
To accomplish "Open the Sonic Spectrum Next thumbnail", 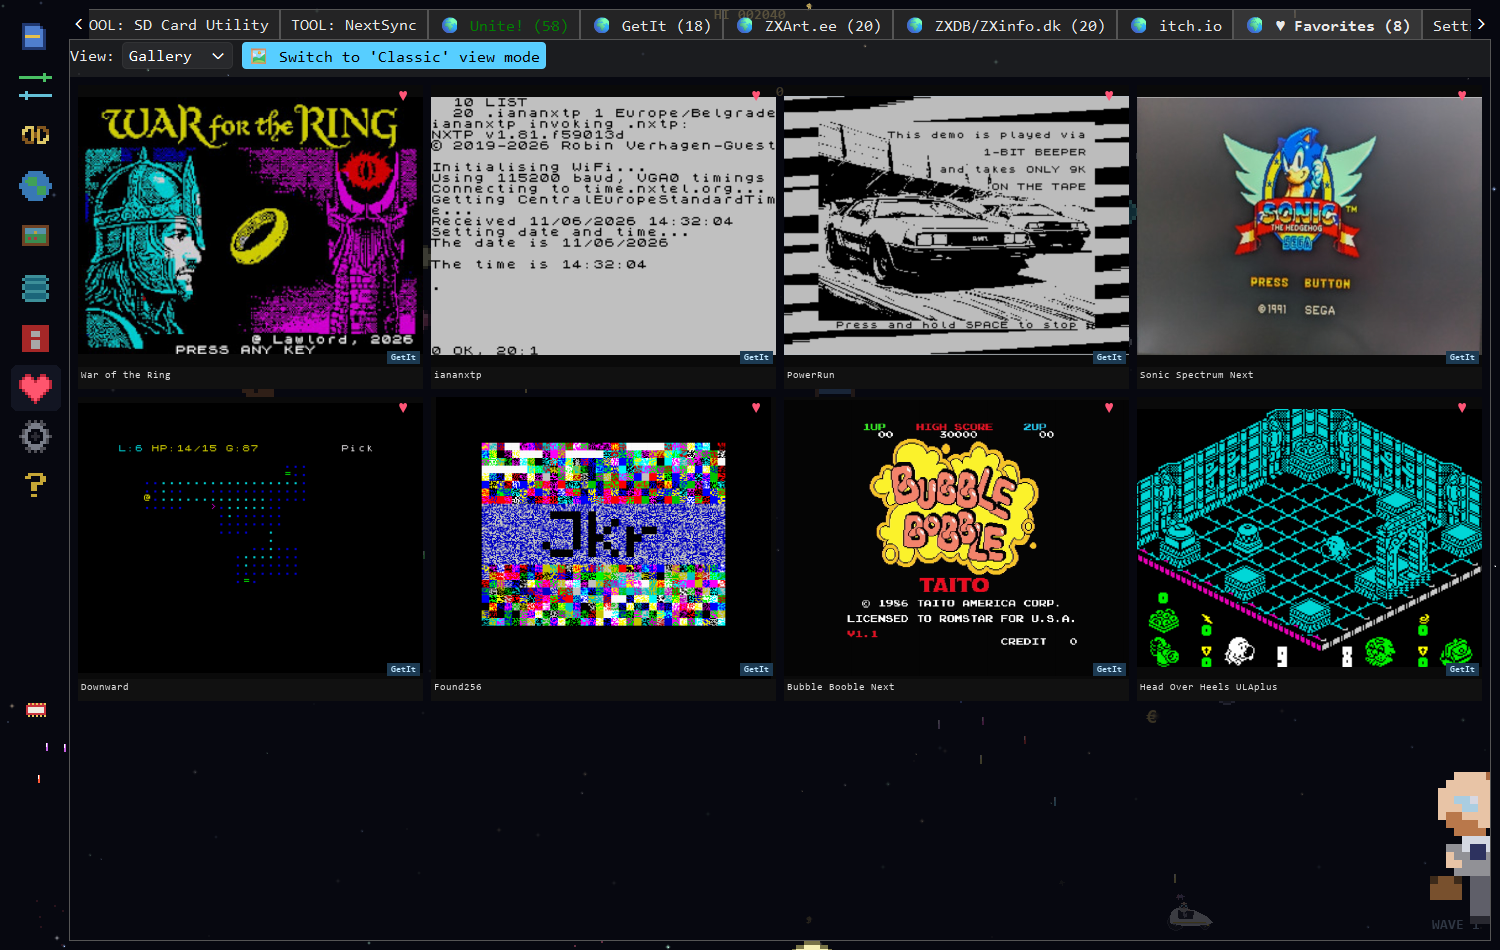I will point(1309,226).
